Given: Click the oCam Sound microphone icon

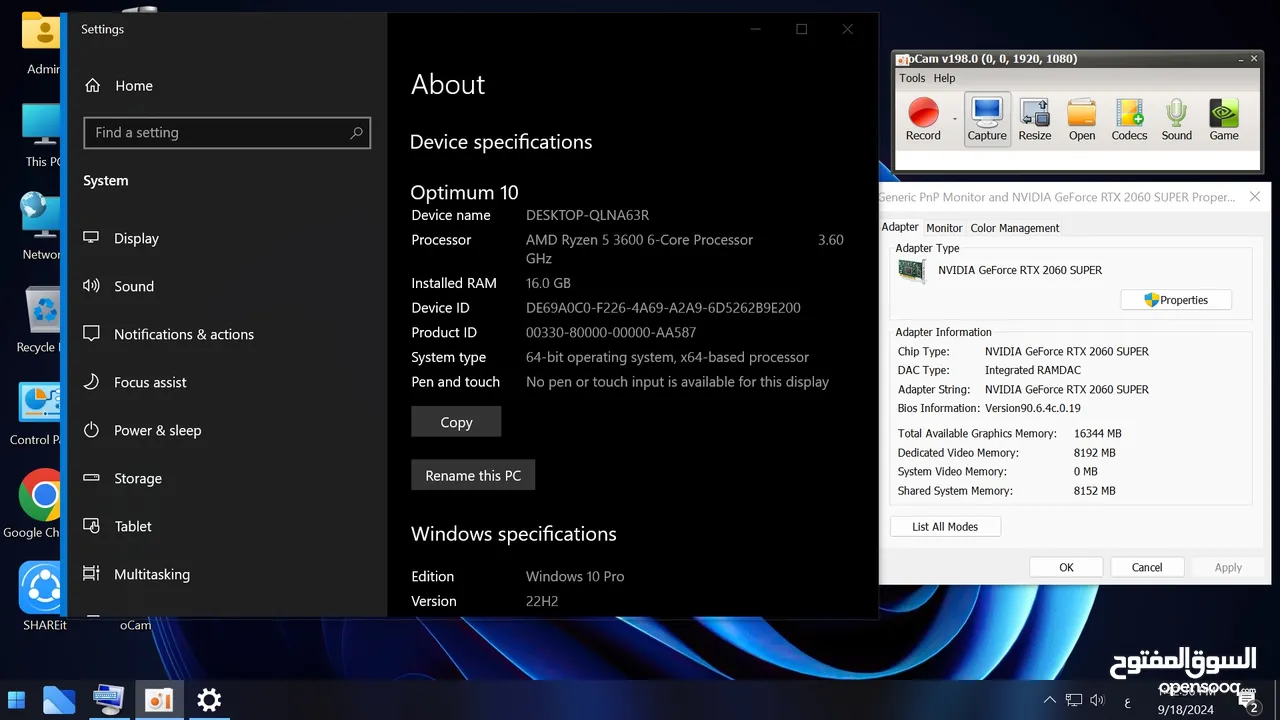Looking at the screenshot, I should pos(1177,119).
